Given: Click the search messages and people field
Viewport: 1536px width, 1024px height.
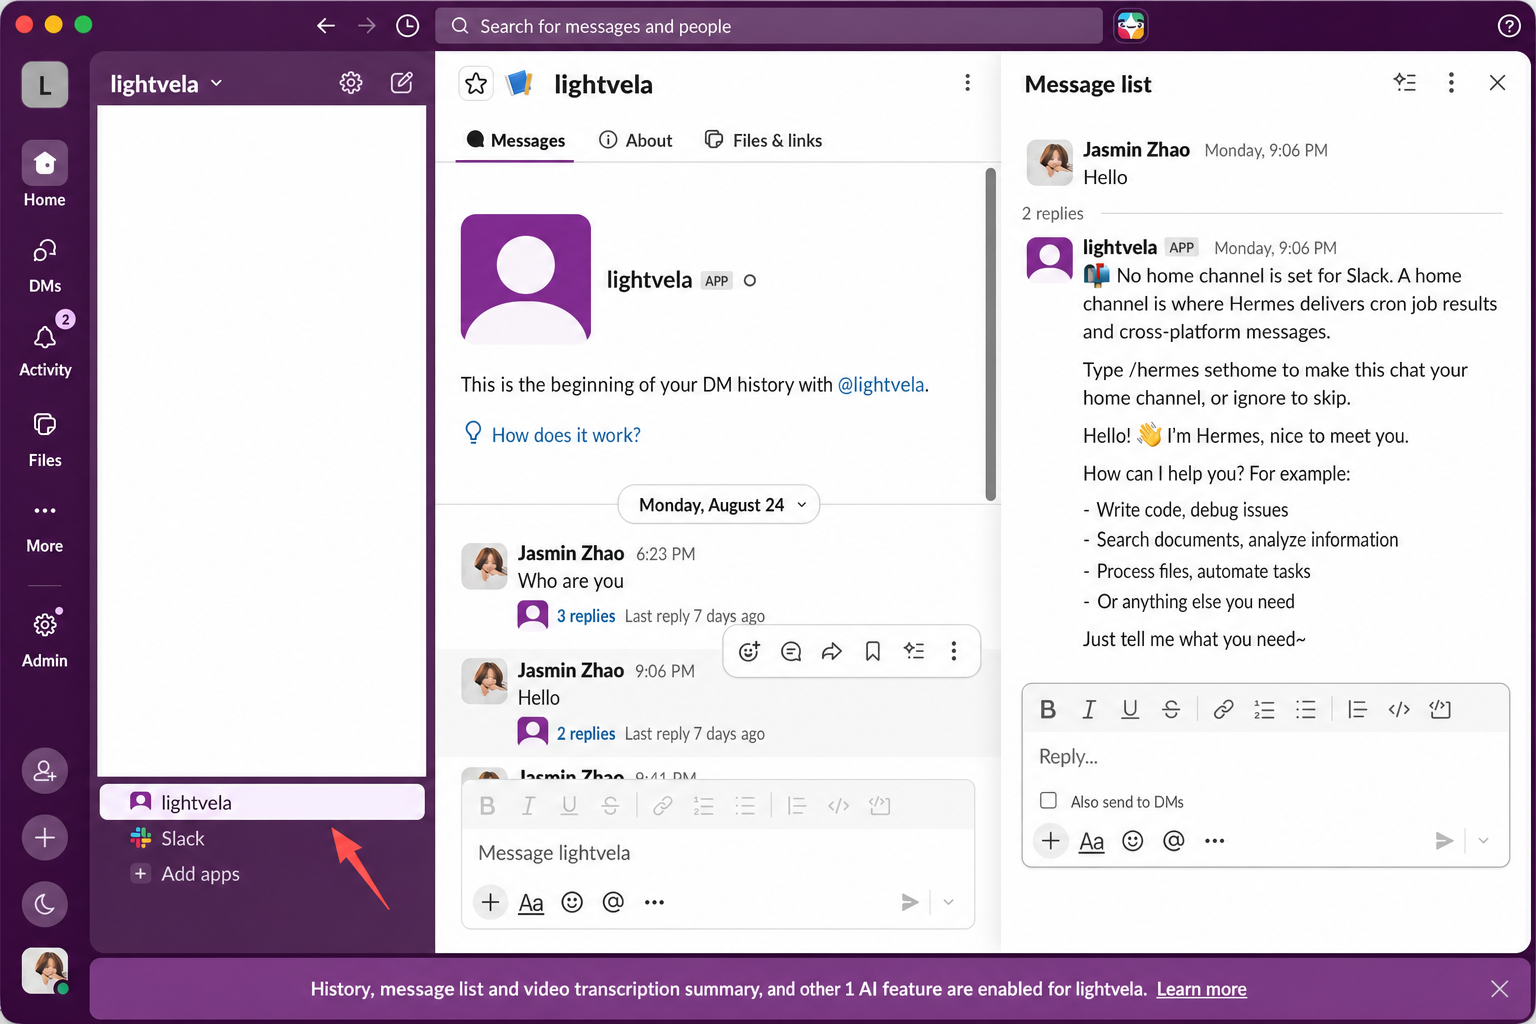Looking at the screenshot, I should point(768,26).
